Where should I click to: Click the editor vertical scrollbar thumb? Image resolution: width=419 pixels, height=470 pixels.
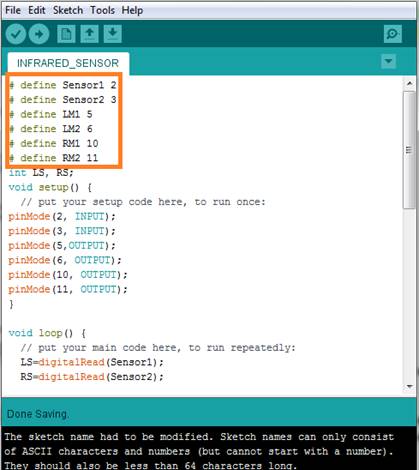point(409,150)
